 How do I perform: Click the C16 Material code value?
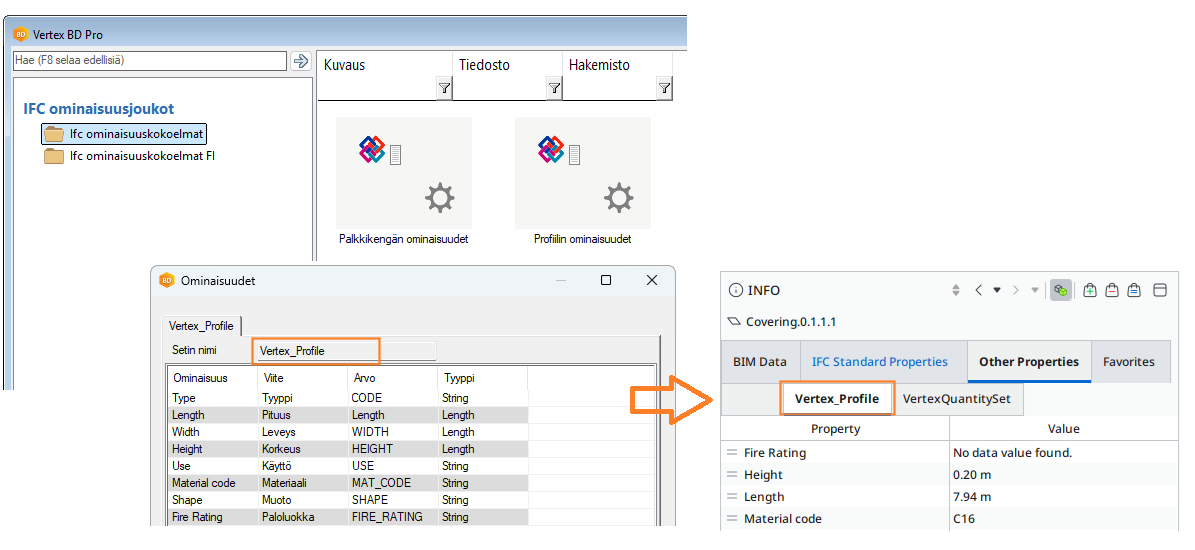pyautogui.click(x=963, y=519)
